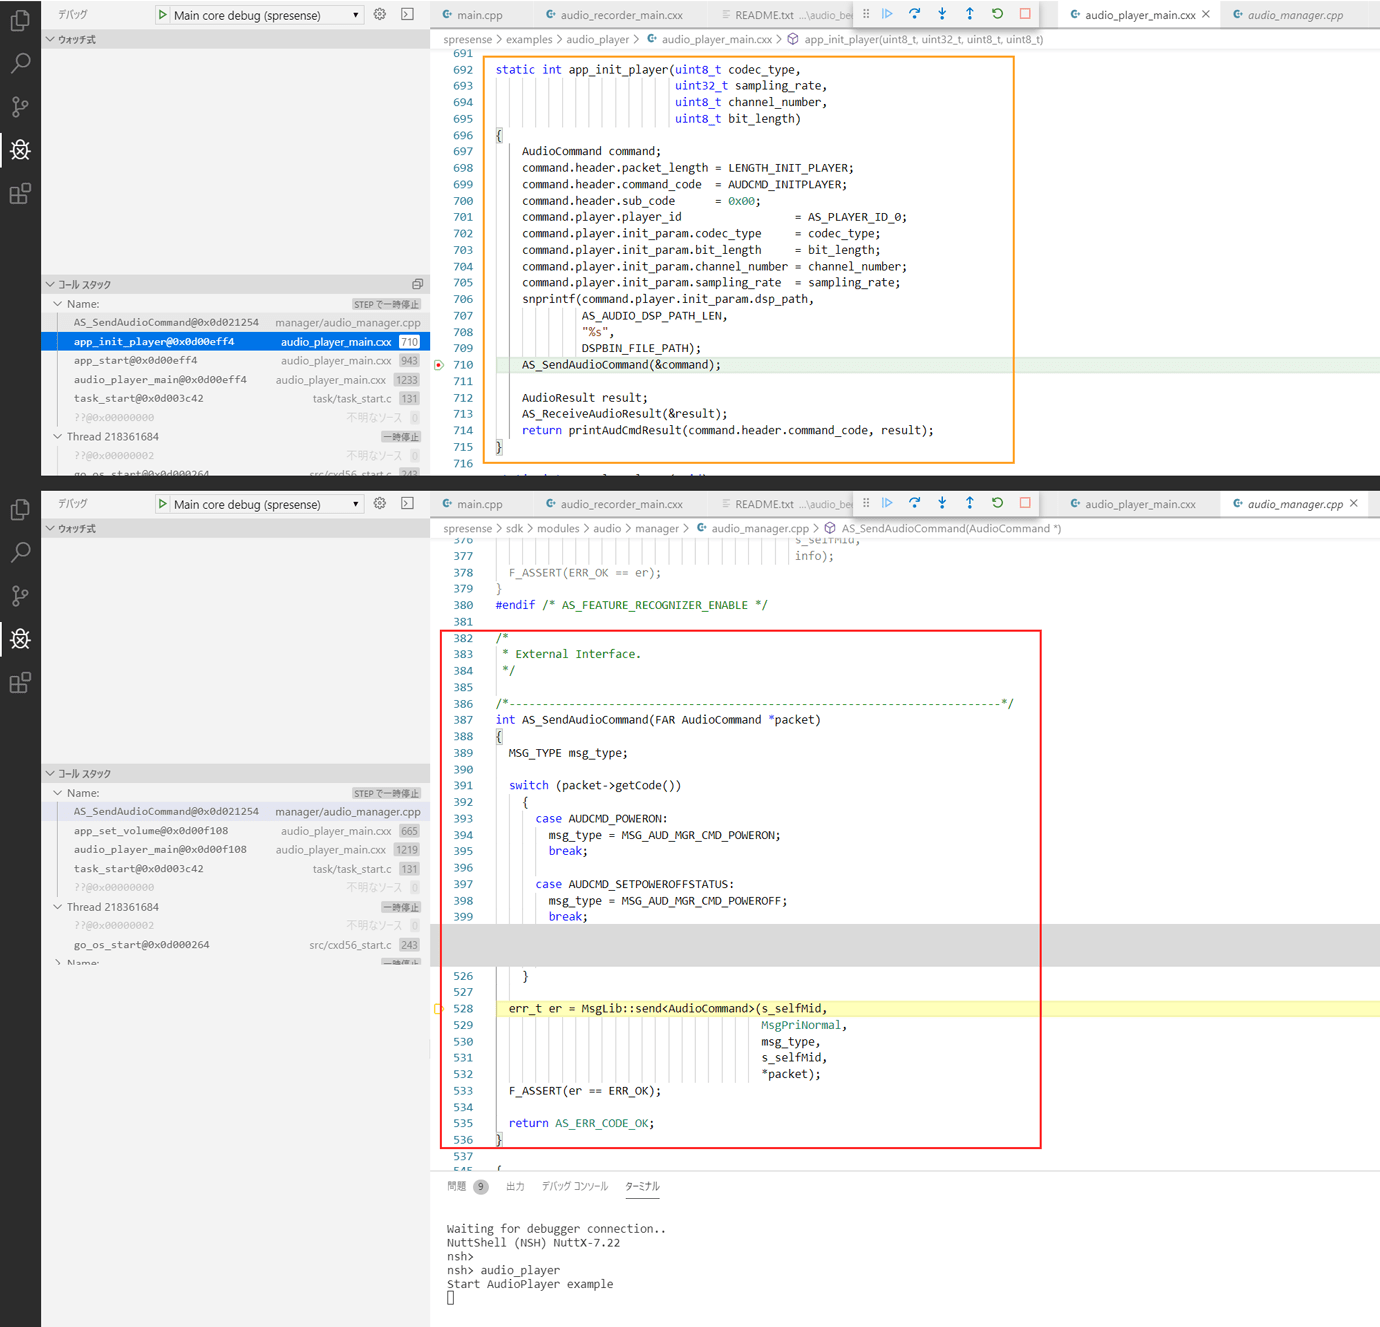The height and width of the screenshot is (1327, 1380).
Task: Click 'sdk' breadcrumb in the lower window
Action: pos(514,528)
